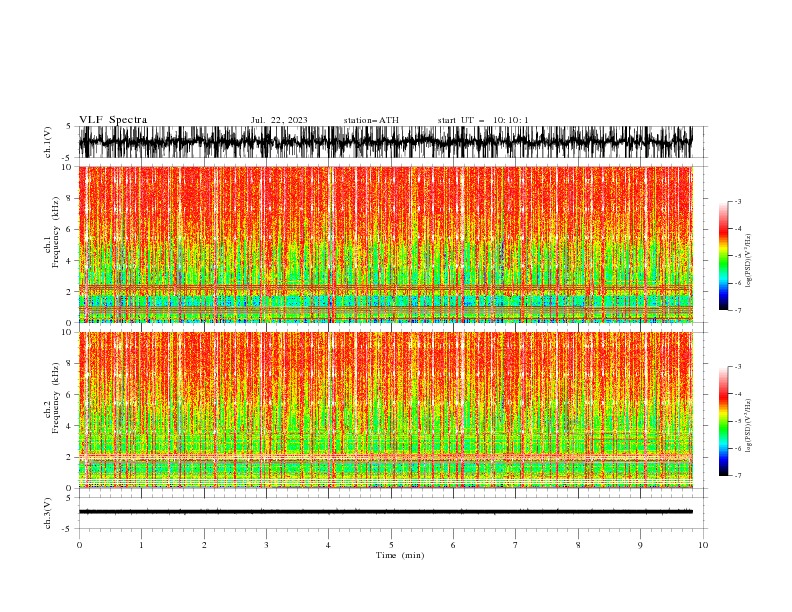Click the ch.3 voltage waveform trace

[386, 512]
